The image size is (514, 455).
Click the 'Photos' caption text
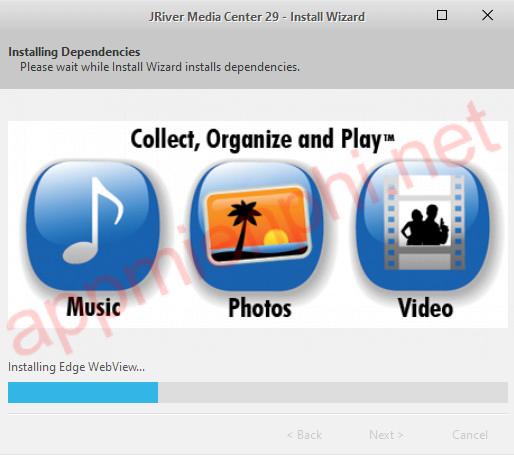coord(260,308)
